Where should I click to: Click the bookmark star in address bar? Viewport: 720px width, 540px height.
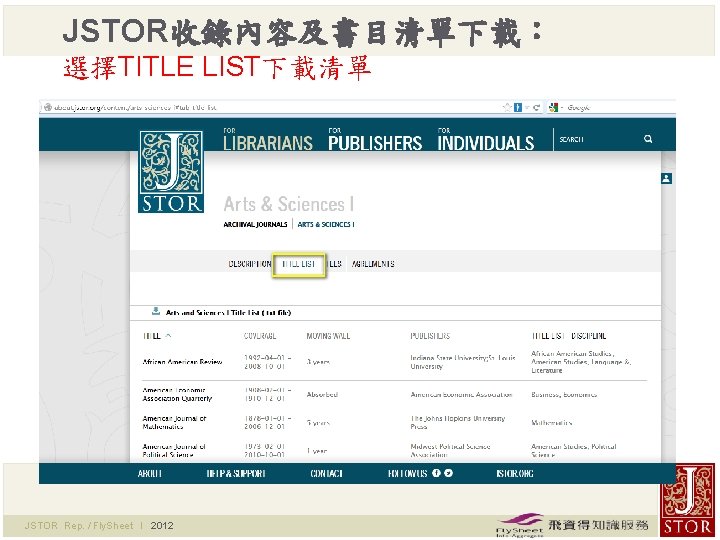[x=507, y=107]
